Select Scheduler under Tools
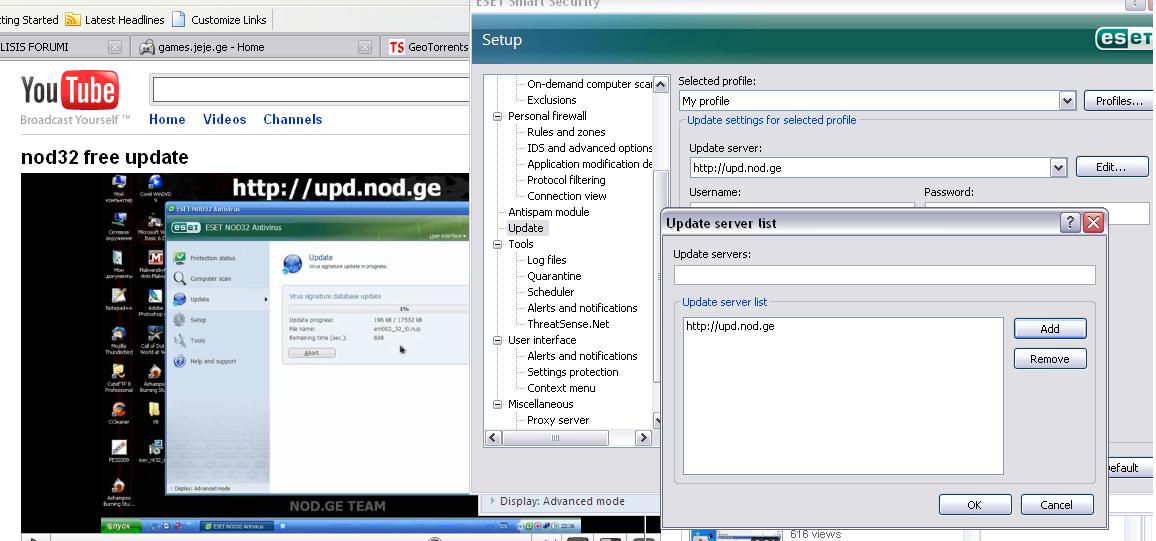Screen dimensions: 1156x541 (551, 293)
